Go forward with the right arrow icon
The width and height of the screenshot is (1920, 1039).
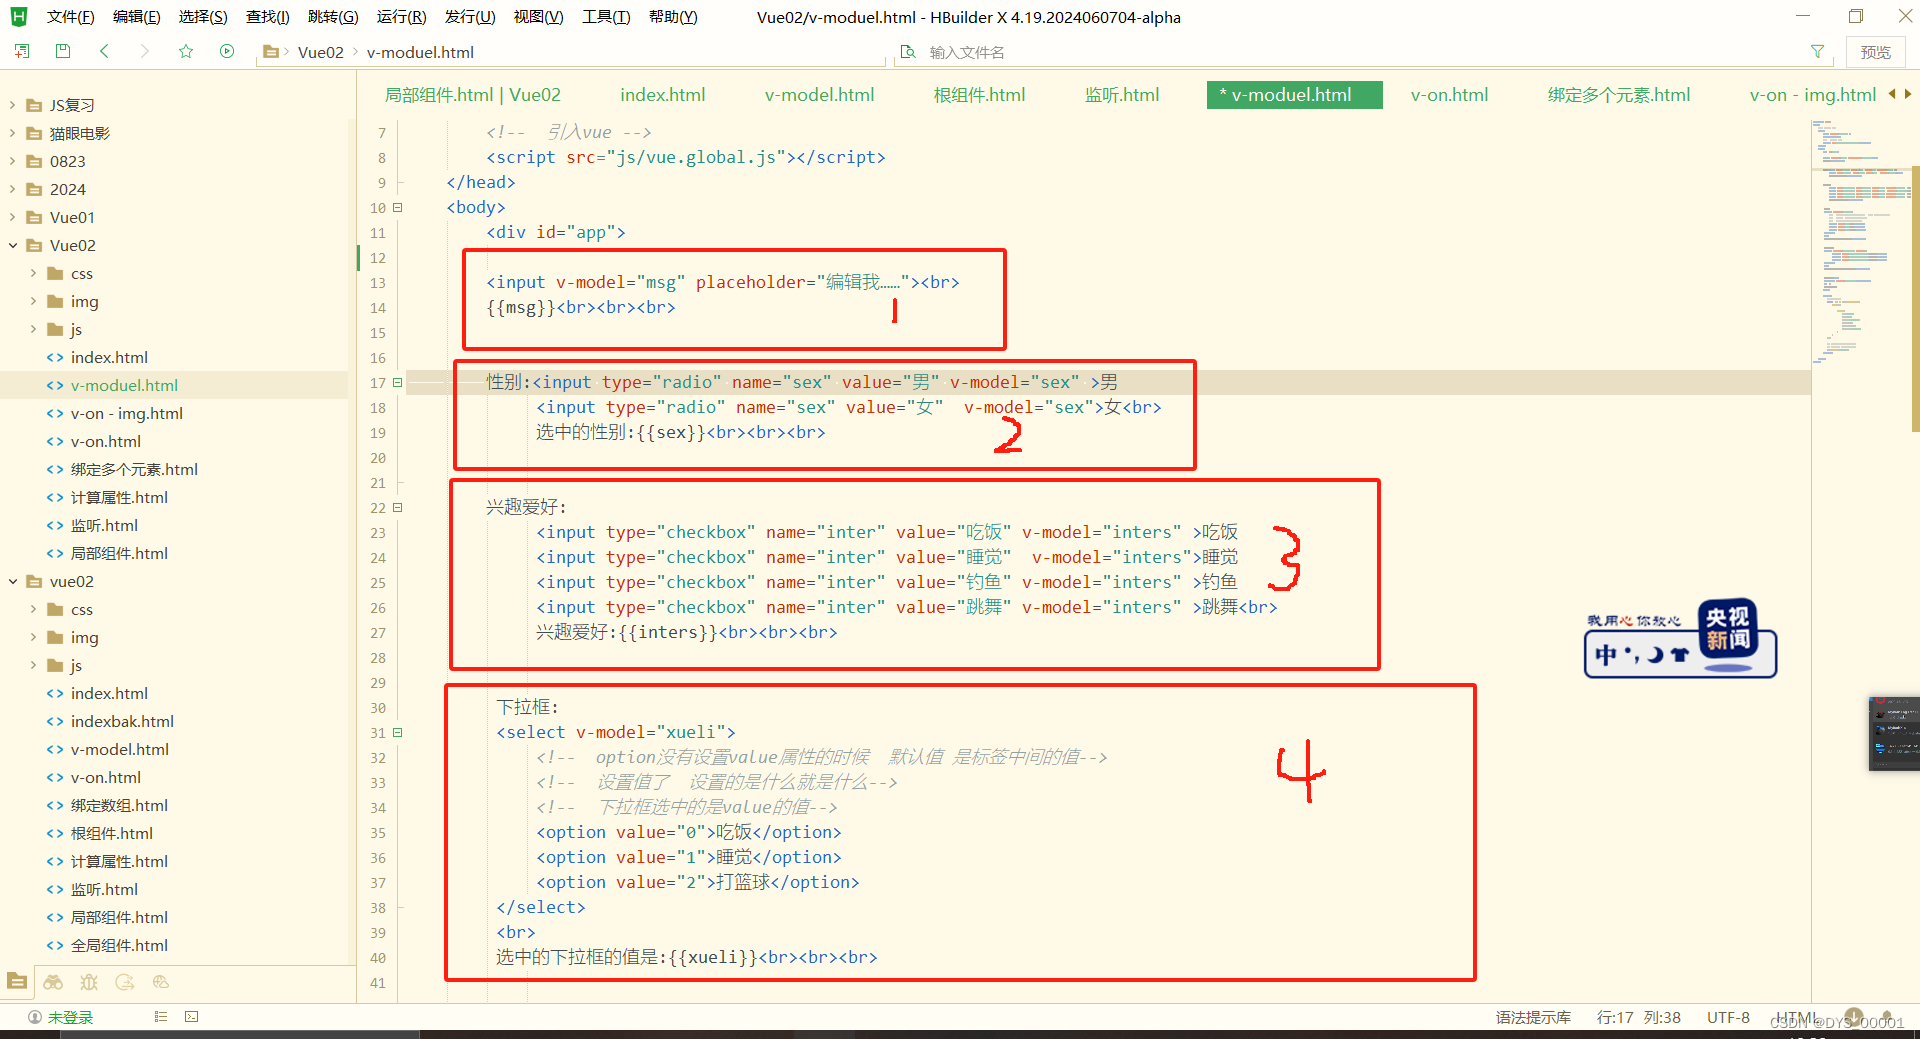coord(145,51)
